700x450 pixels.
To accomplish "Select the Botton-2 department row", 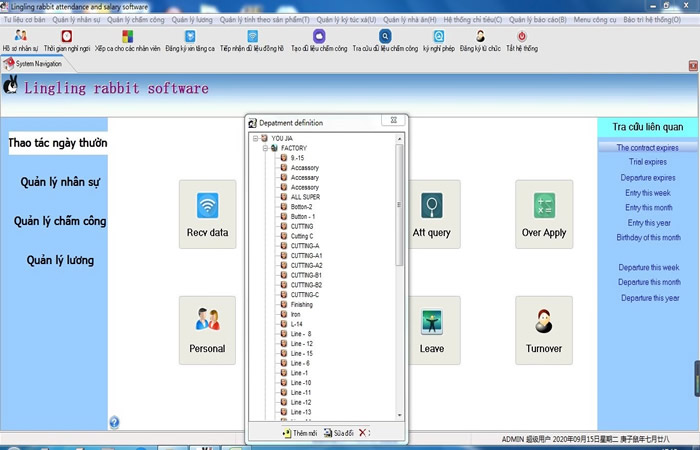I will [301, 207].
